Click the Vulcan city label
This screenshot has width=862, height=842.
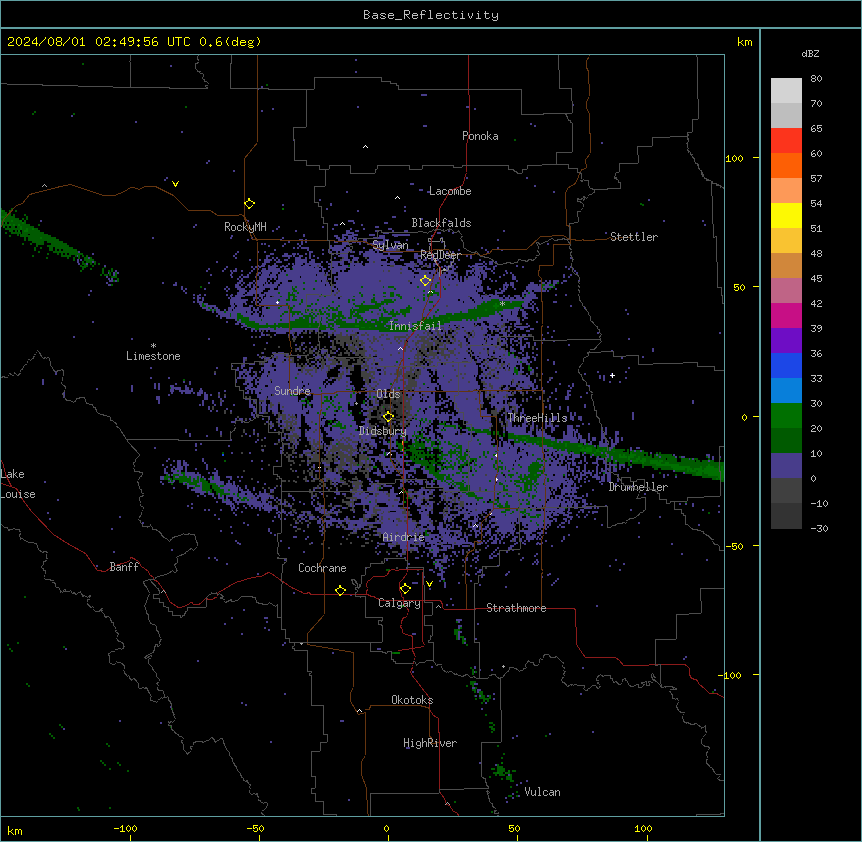click(x=543, y=792)
